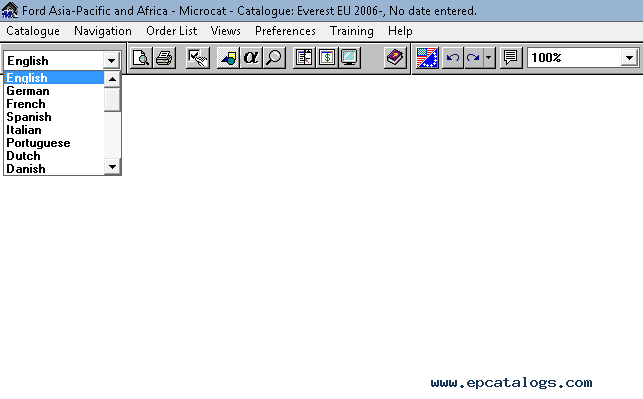Open the 100% zoom level dropdown
The image size is (643, 399).
point(629,58)
